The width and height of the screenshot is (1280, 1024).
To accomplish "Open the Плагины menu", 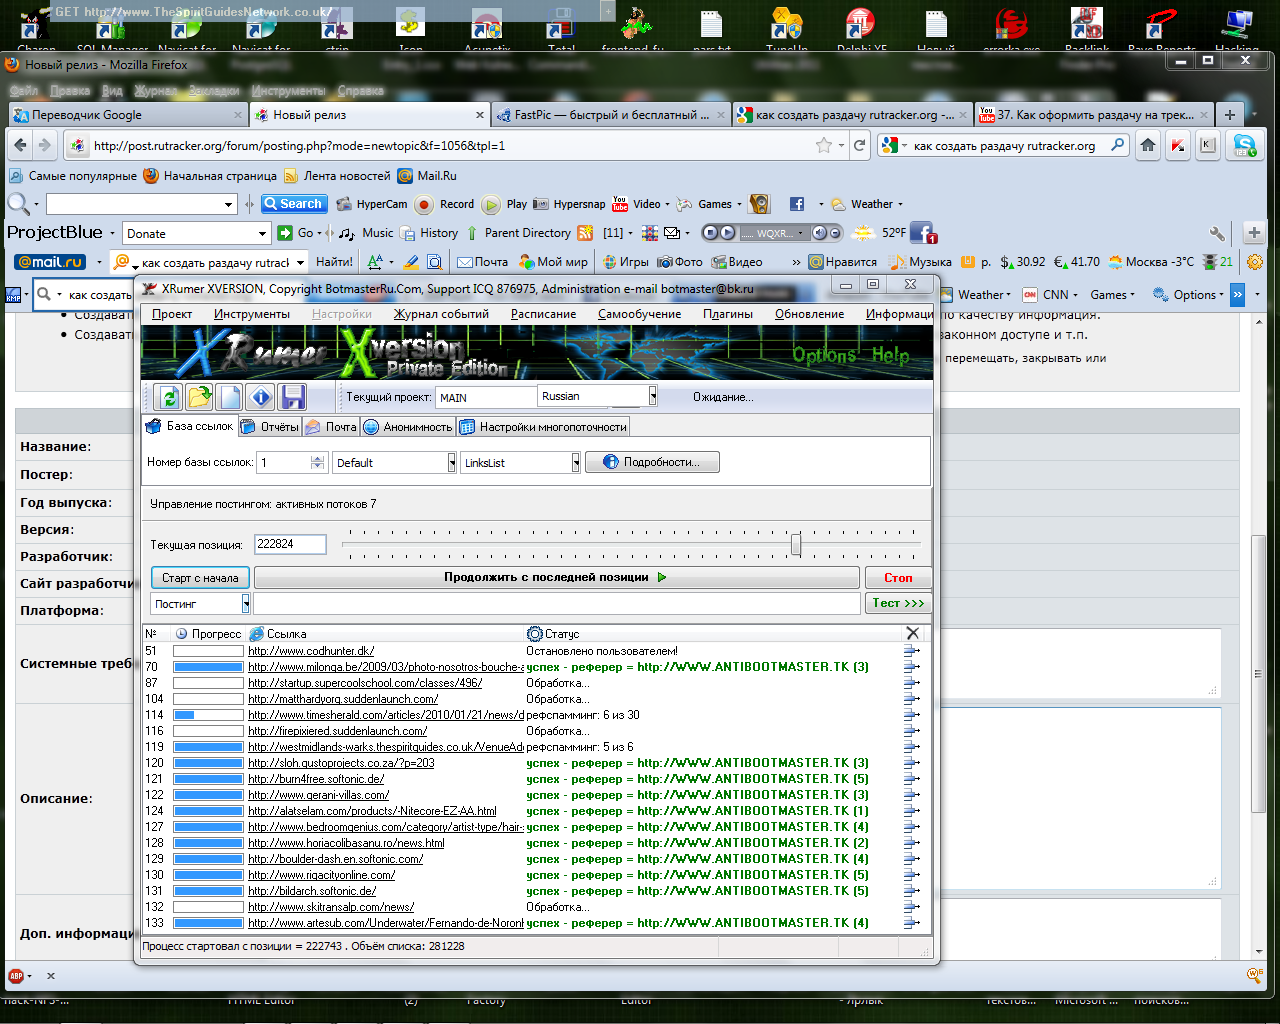I will [x=727, y=313].
